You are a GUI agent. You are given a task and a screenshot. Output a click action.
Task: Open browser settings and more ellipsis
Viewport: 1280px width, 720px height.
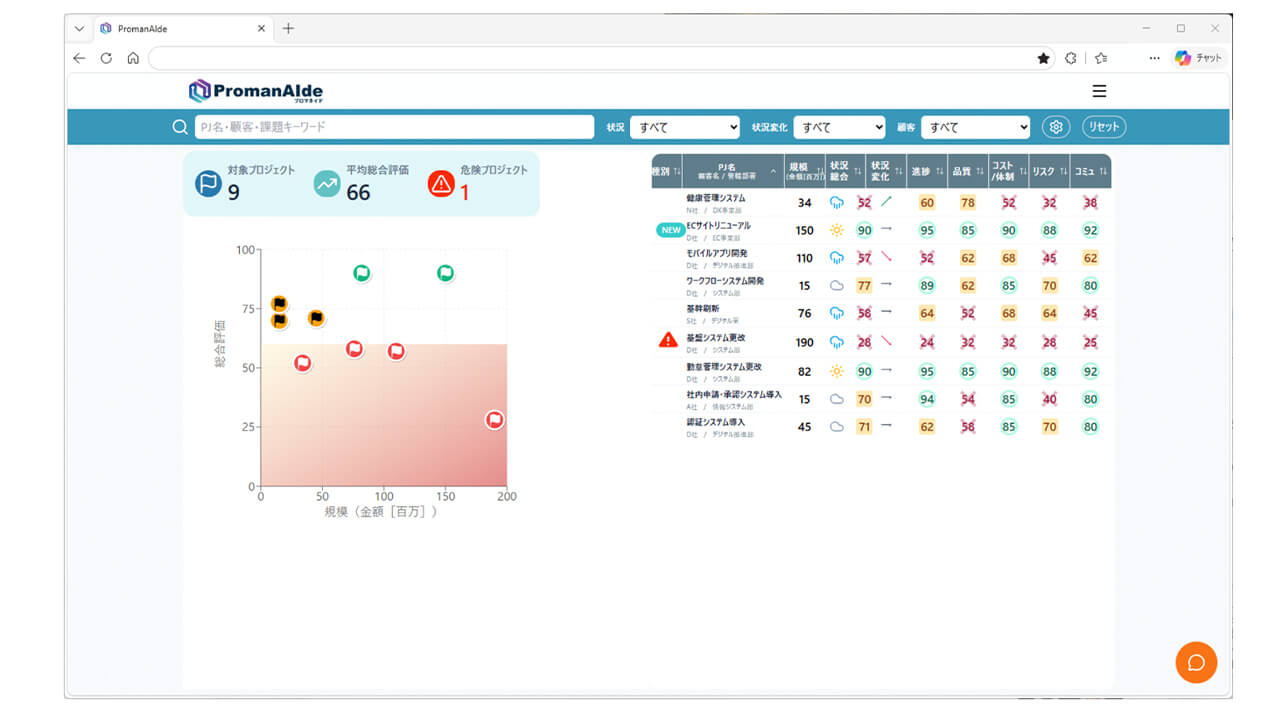point(1154,58)
